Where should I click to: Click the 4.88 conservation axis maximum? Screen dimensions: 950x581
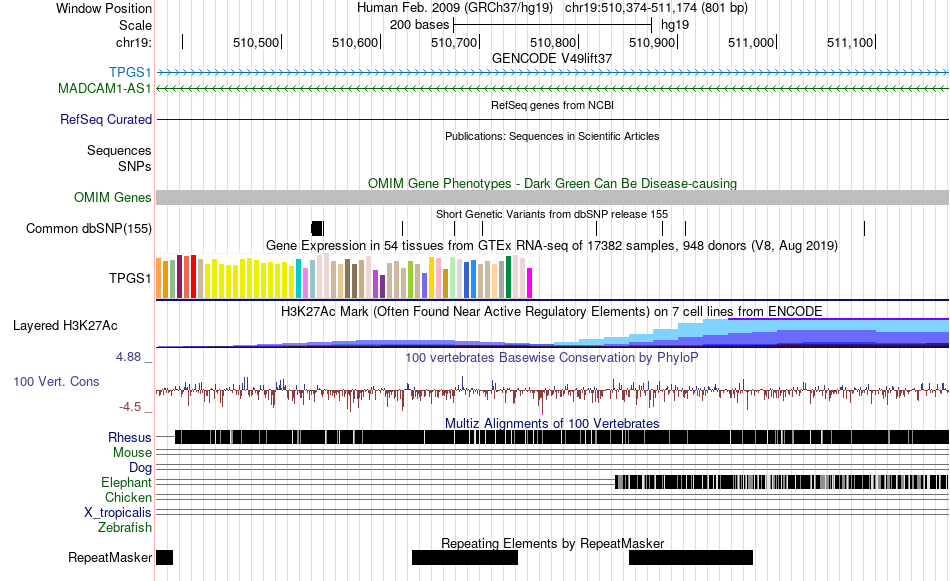click(128, 357)
